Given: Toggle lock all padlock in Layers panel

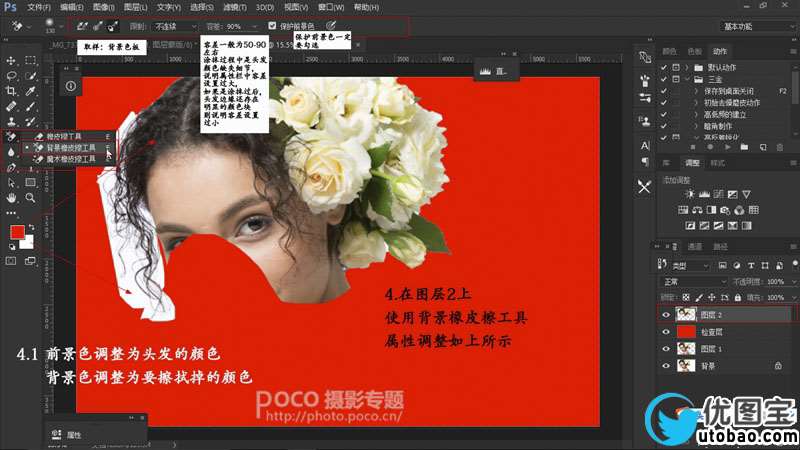Looking at the screenshot, I should [x=738, y=297].
